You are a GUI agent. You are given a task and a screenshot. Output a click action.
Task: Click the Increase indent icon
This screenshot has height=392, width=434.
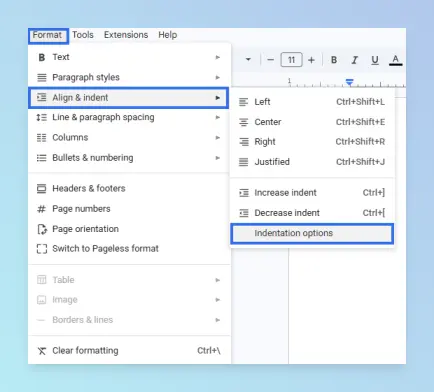[x=244, y=193]
